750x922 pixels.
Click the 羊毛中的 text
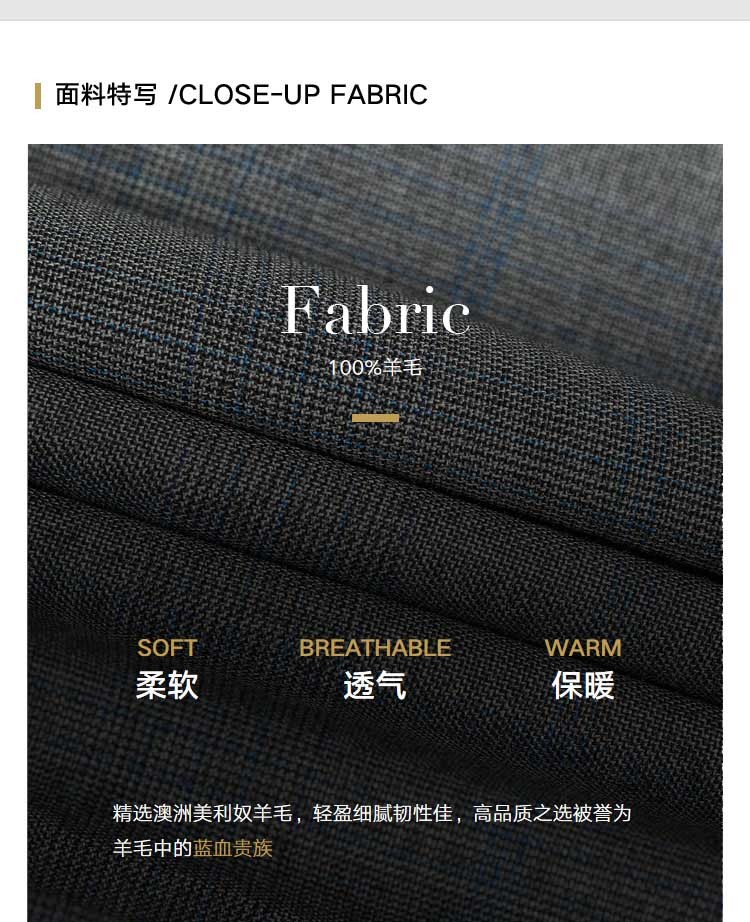coord(153,848)
